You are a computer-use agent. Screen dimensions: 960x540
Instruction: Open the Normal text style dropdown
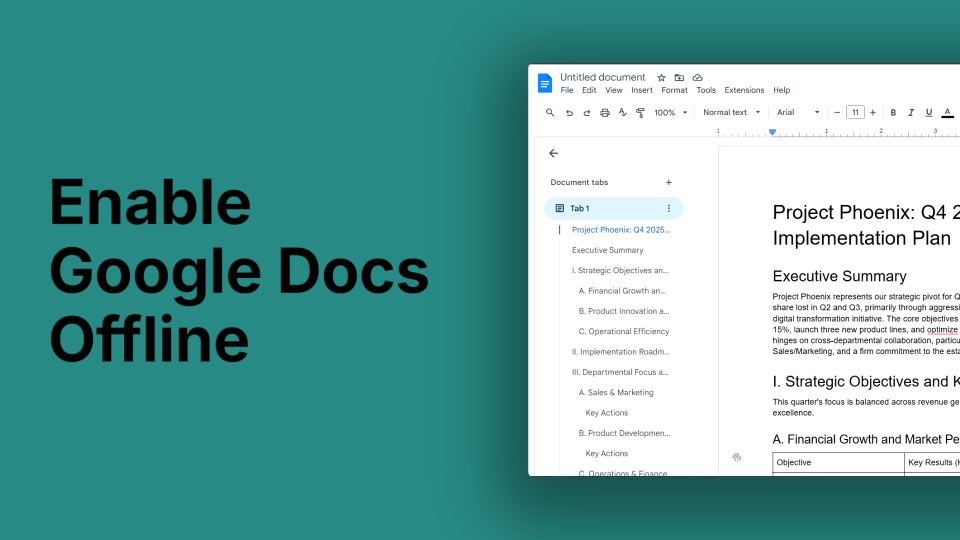731,113
